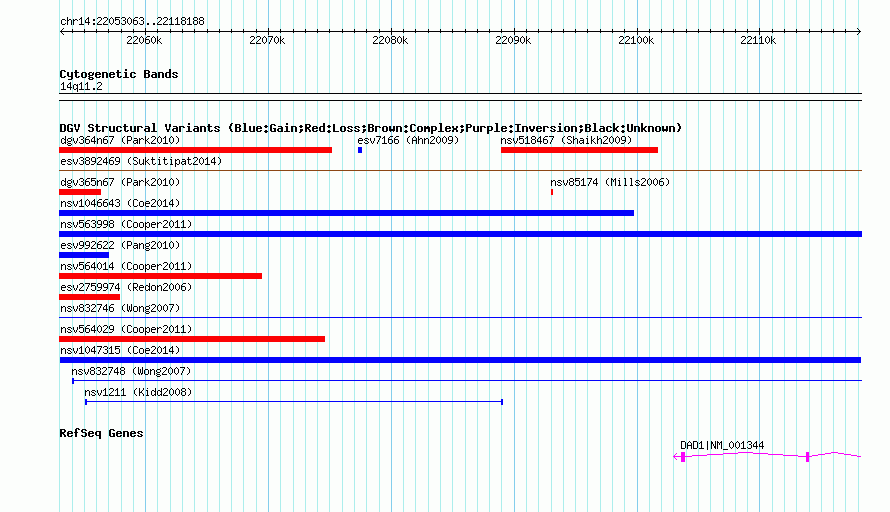Viewport: 890px width, 512px height.
Task: Click the 22060k ruler tick label
Action: pyautogui.click(x=144, y=40)
